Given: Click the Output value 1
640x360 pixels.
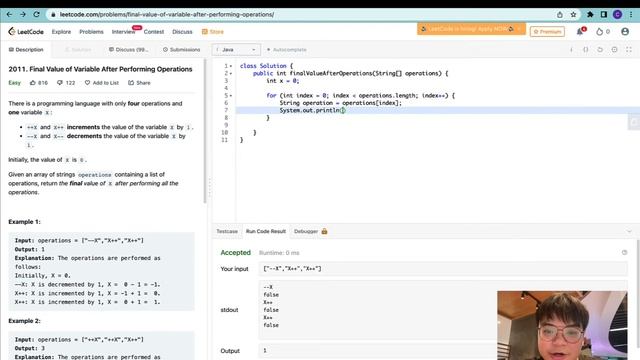Looking at the screenshot, I should 265,351.
